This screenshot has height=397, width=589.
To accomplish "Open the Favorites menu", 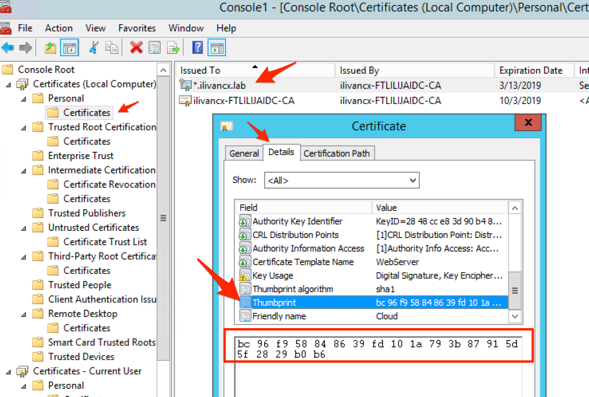I will click(x=137, y=28).
